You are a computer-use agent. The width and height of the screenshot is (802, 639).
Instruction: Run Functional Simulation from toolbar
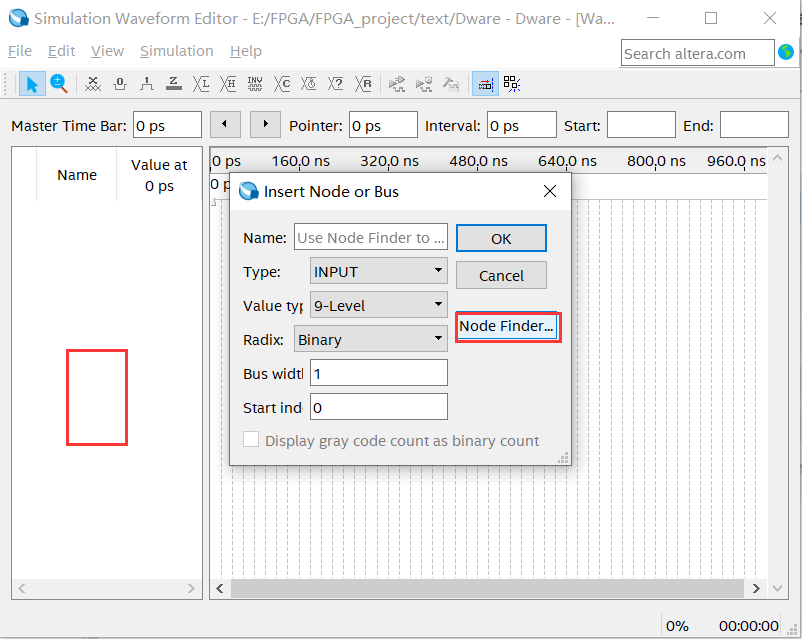tap(396, 84)
